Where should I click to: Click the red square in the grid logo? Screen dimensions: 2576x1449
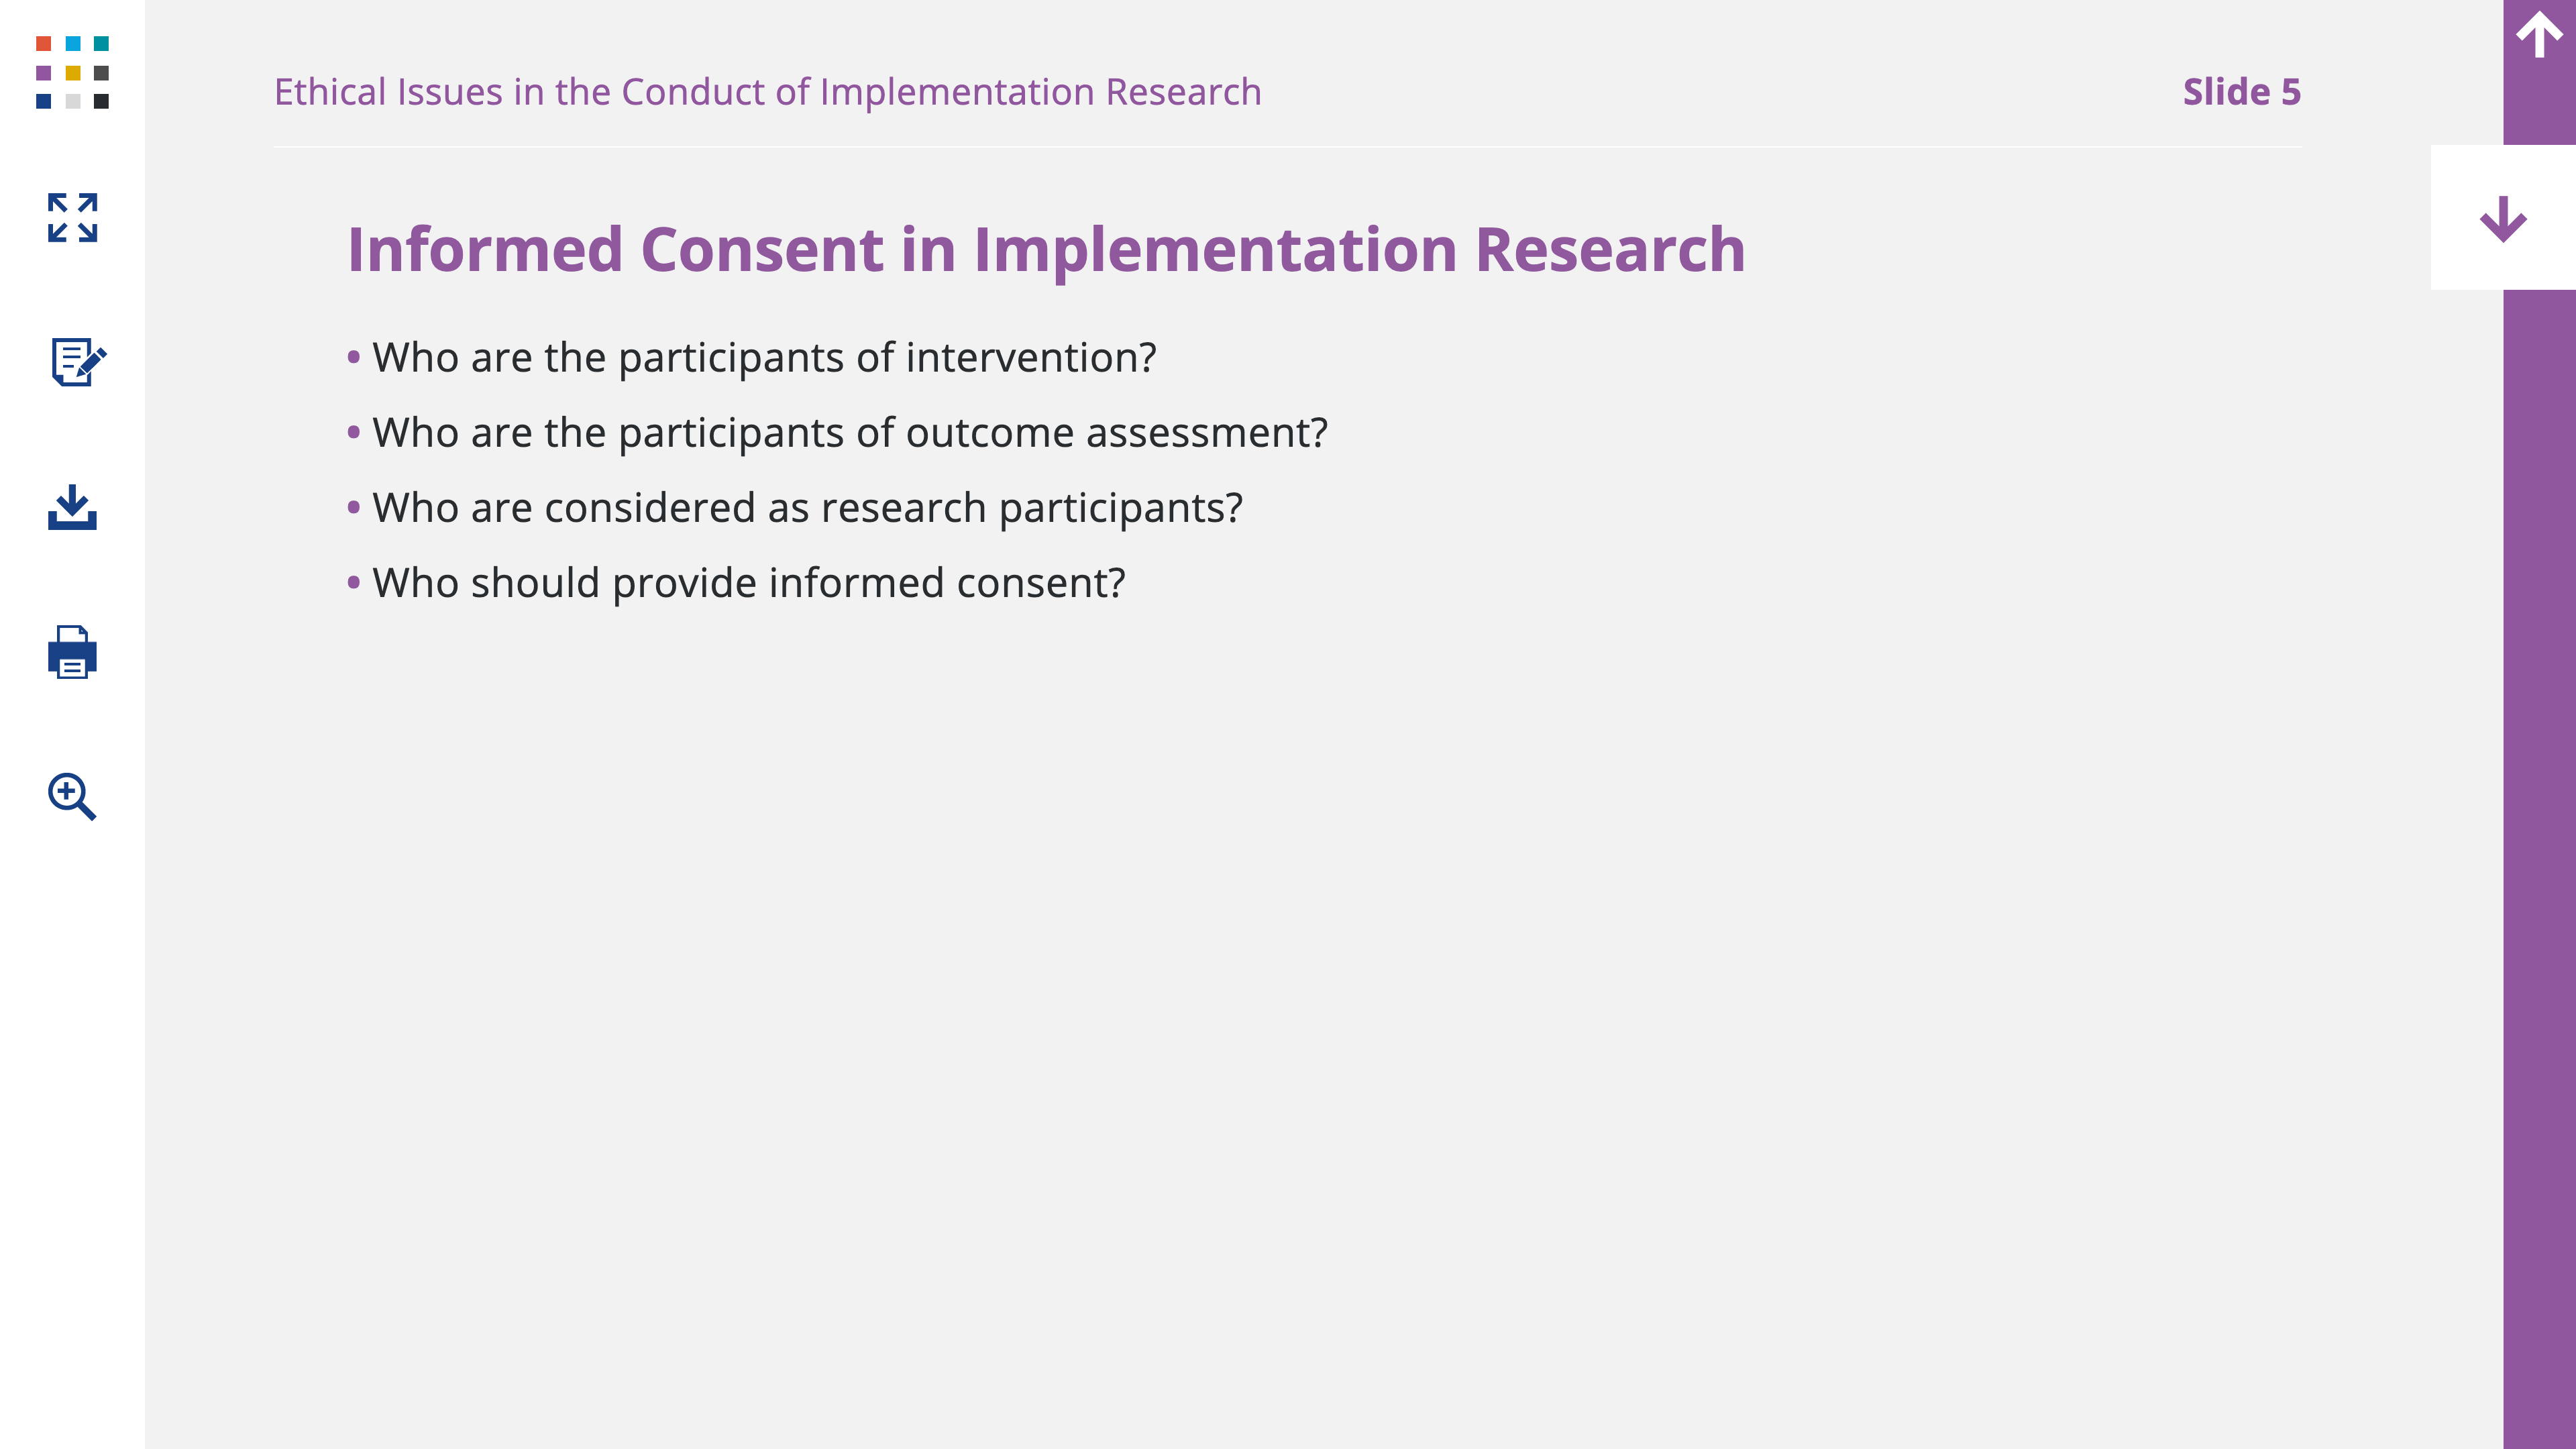(43, 43)
